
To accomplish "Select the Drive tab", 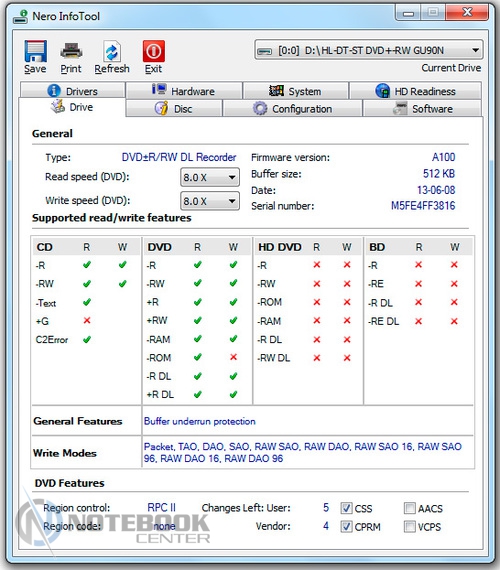I will (x=72, y=107).
